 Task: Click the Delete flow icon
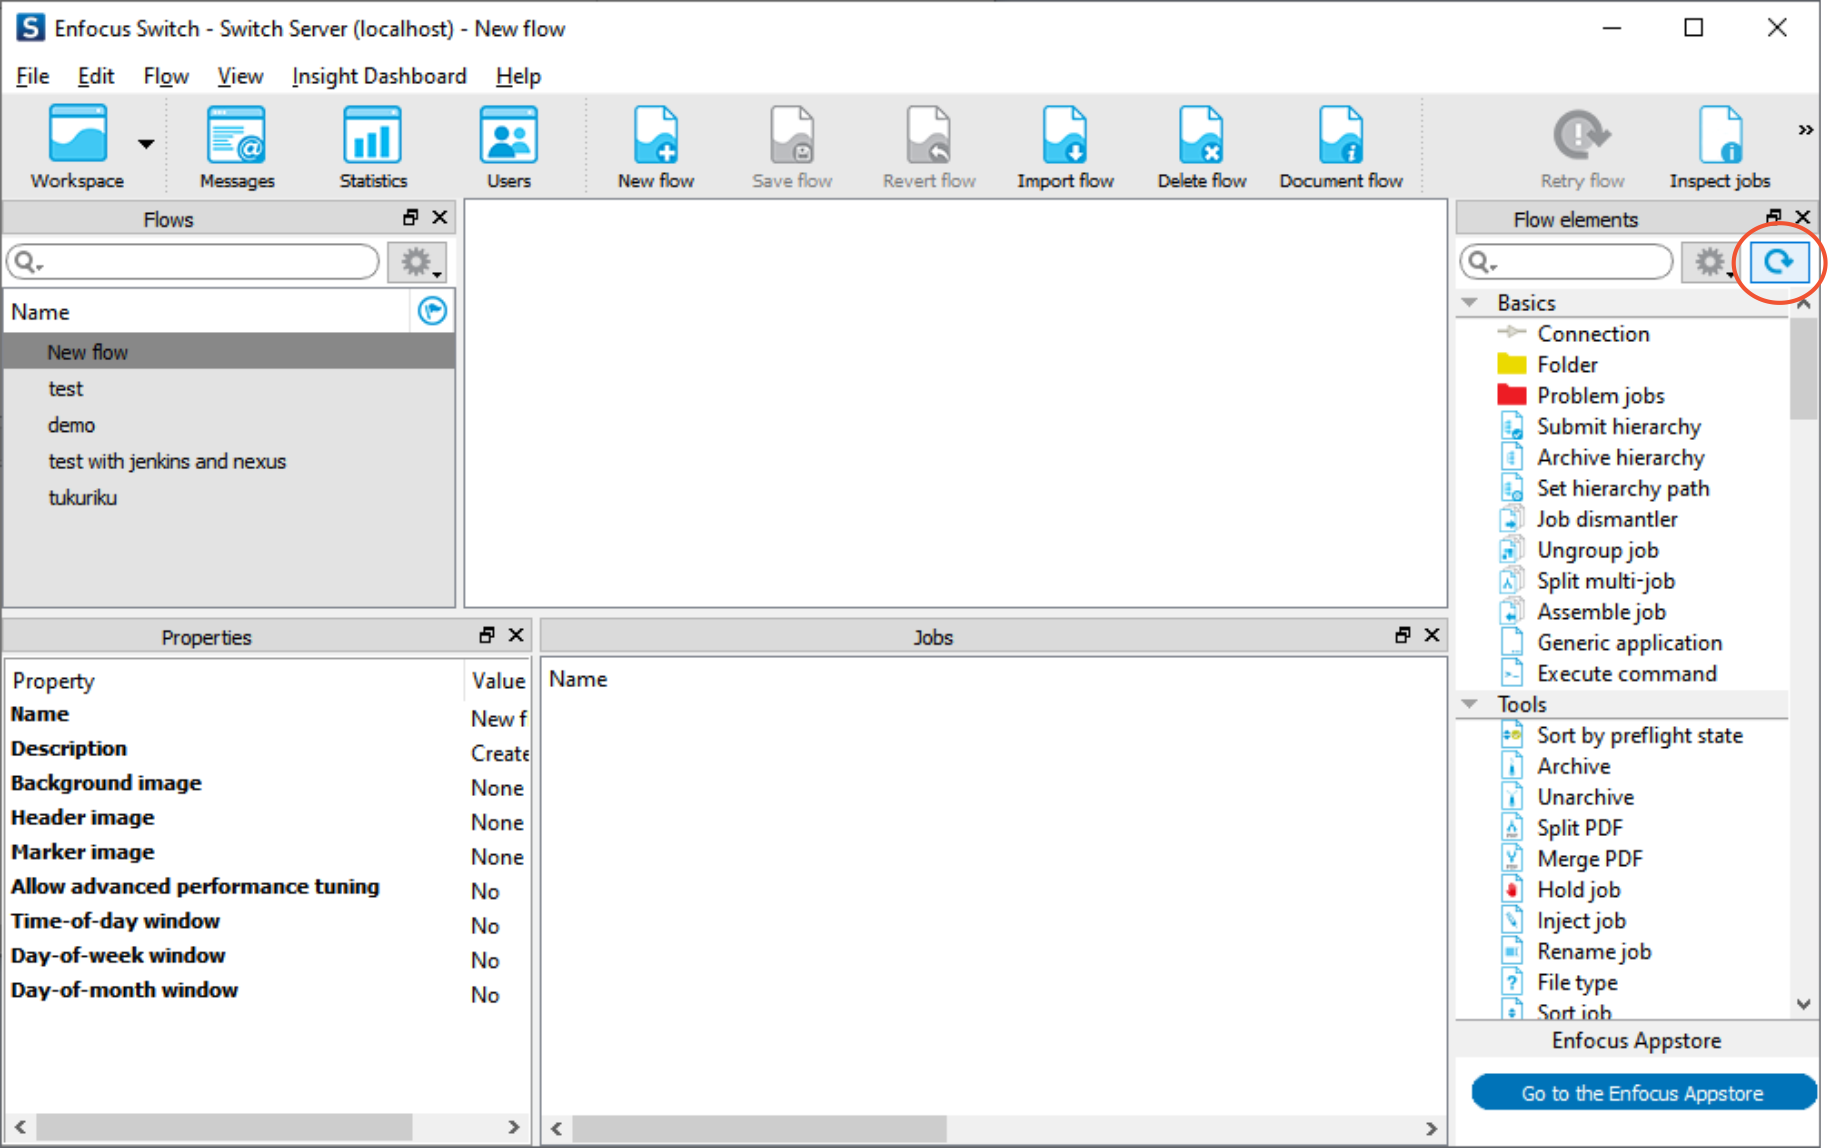(x=1200, y=140)
